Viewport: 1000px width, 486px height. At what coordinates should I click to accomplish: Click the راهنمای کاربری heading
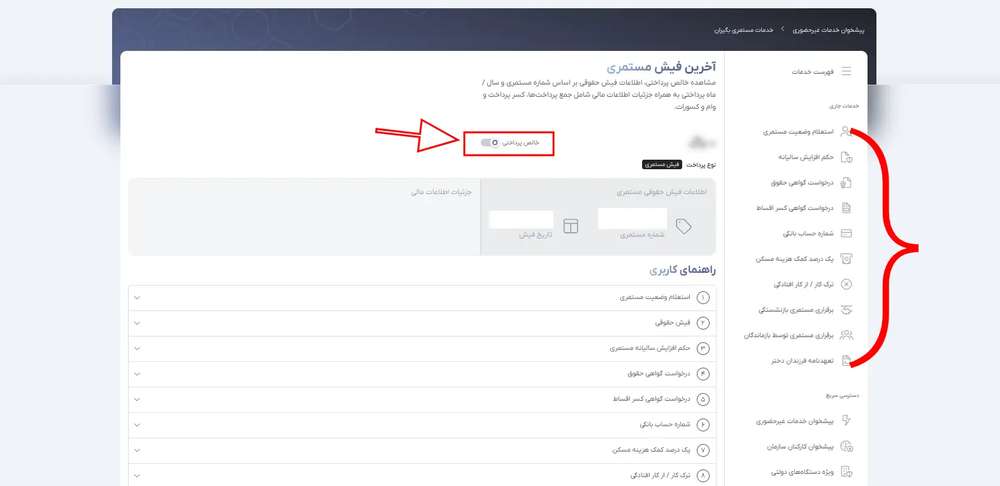click(x=683, y=270)
